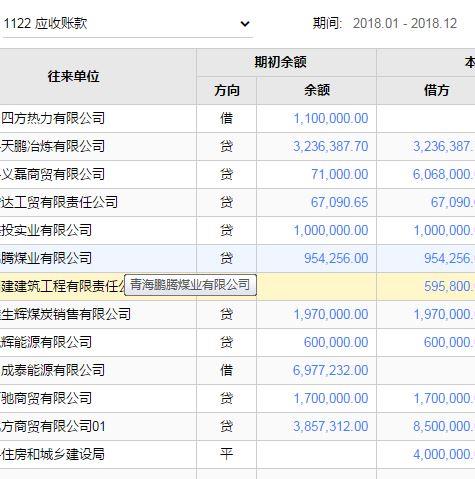The image size is (475, 479).
Task: Click 借 direction cell for 成泰能源有限公司
Action: coord(226,370)
